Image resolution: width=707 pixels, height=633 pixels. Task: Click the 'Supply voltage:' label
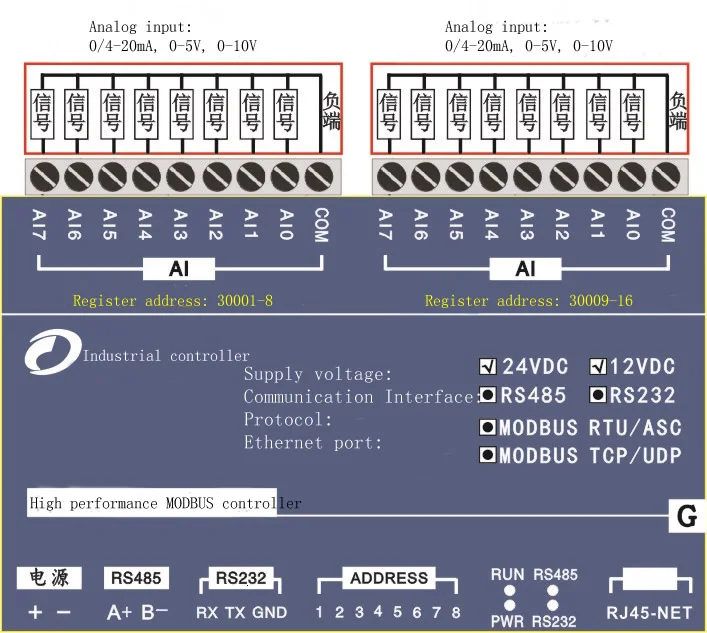(x=318, y=374)
